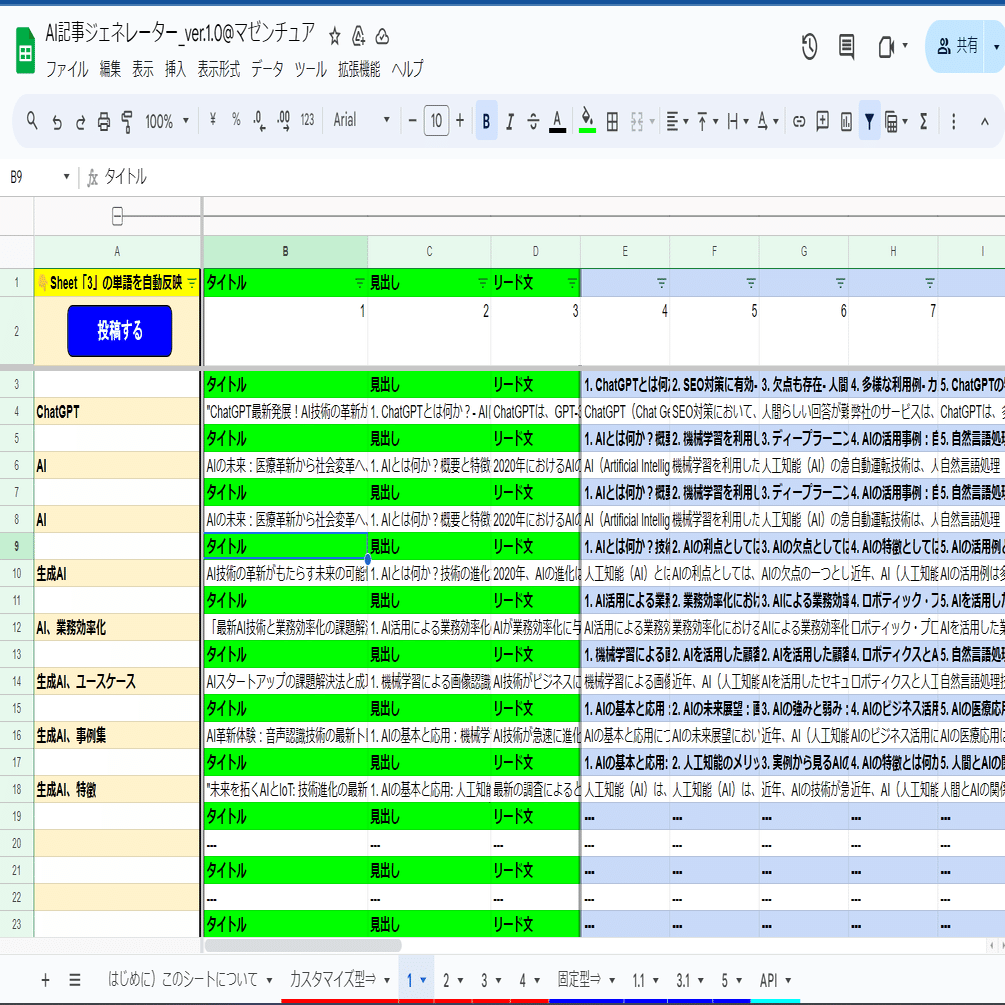1005x1005 pixels.
Task: Open filter dropdown in 見出し header
Action: pos(483,283)
